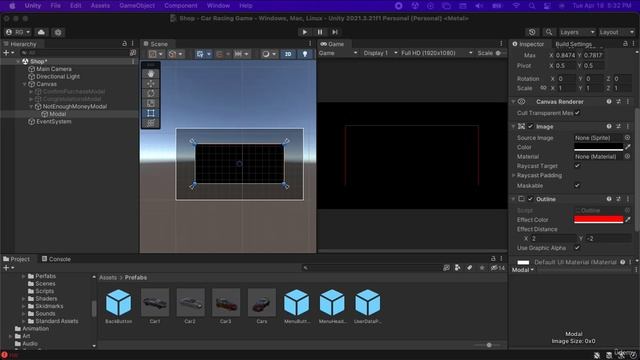The height and width of the screenshot is (360, 640).
Task: Click the Play button
Action: tap(304, 32)
